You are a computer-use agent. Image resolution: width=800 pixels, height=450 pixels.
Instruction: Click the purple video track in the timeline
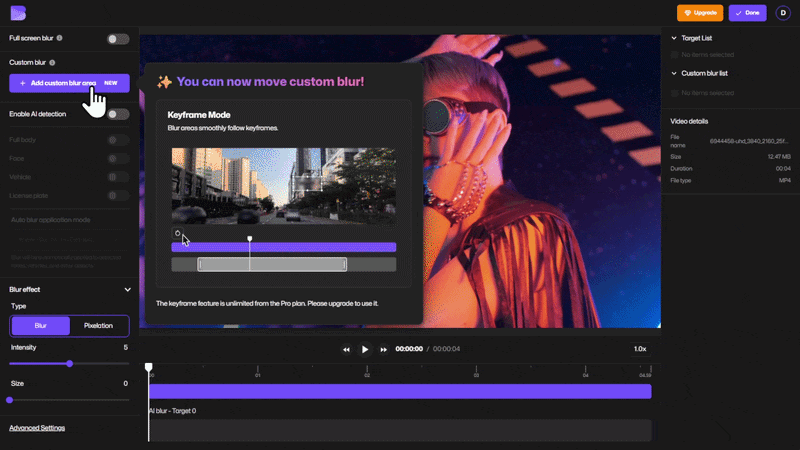(400, 391)
